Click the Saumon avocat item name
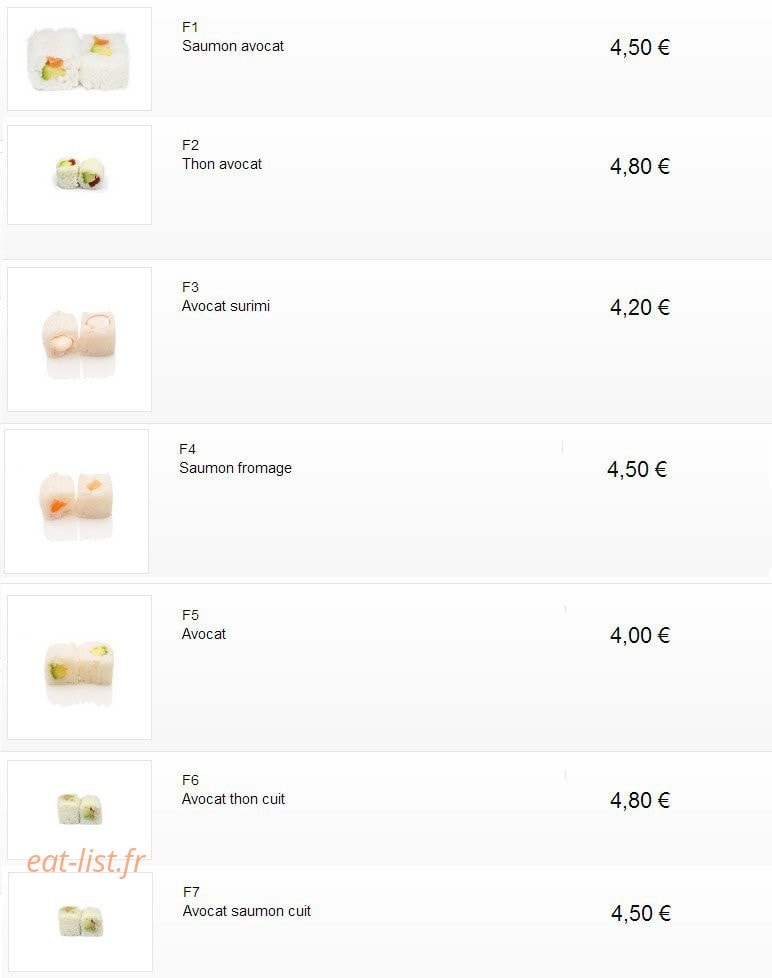The height and width of the screenshot is (978, 772). [x=233, y=46]
